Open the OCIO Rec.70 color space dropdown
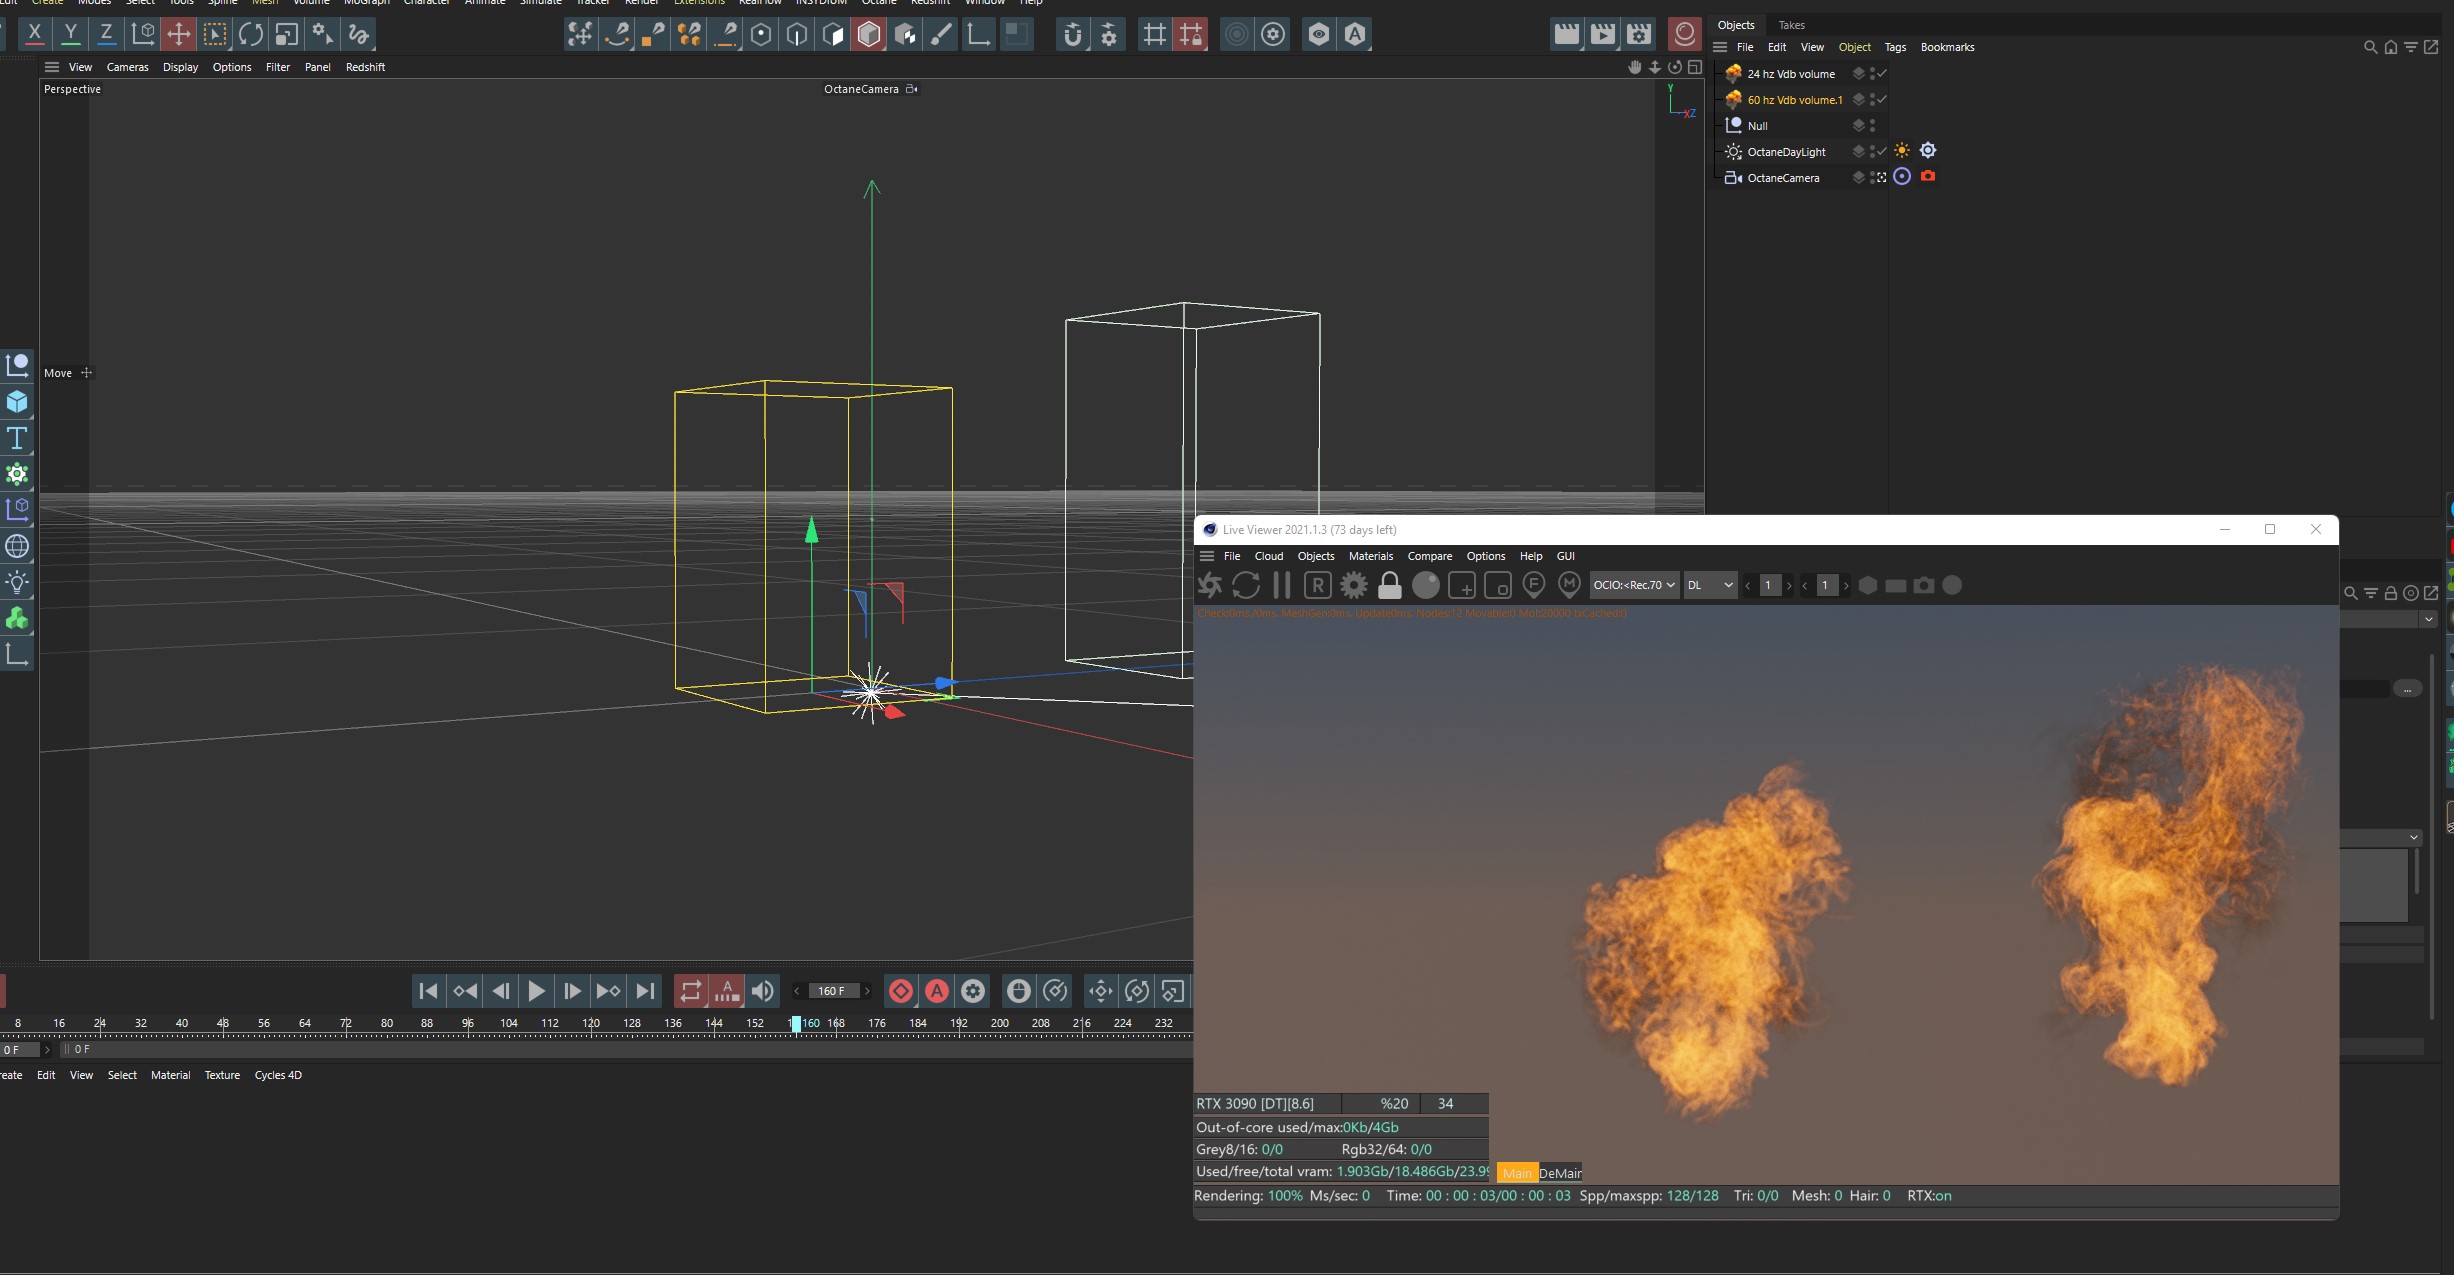Viewport: 2454px width, 1275px height. pyautogui.click(x=1634, y=585)
